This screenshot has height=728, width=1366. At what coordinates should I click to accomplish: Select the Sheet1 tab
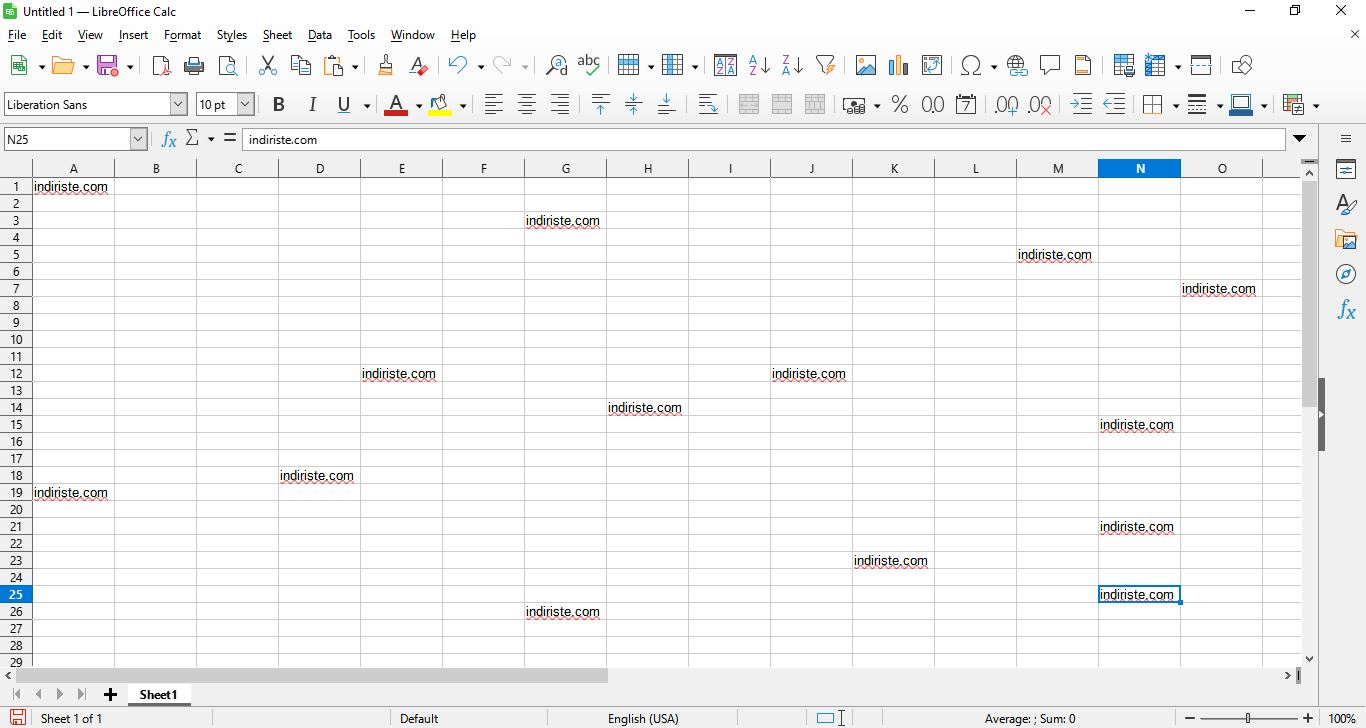pos(158,695)
